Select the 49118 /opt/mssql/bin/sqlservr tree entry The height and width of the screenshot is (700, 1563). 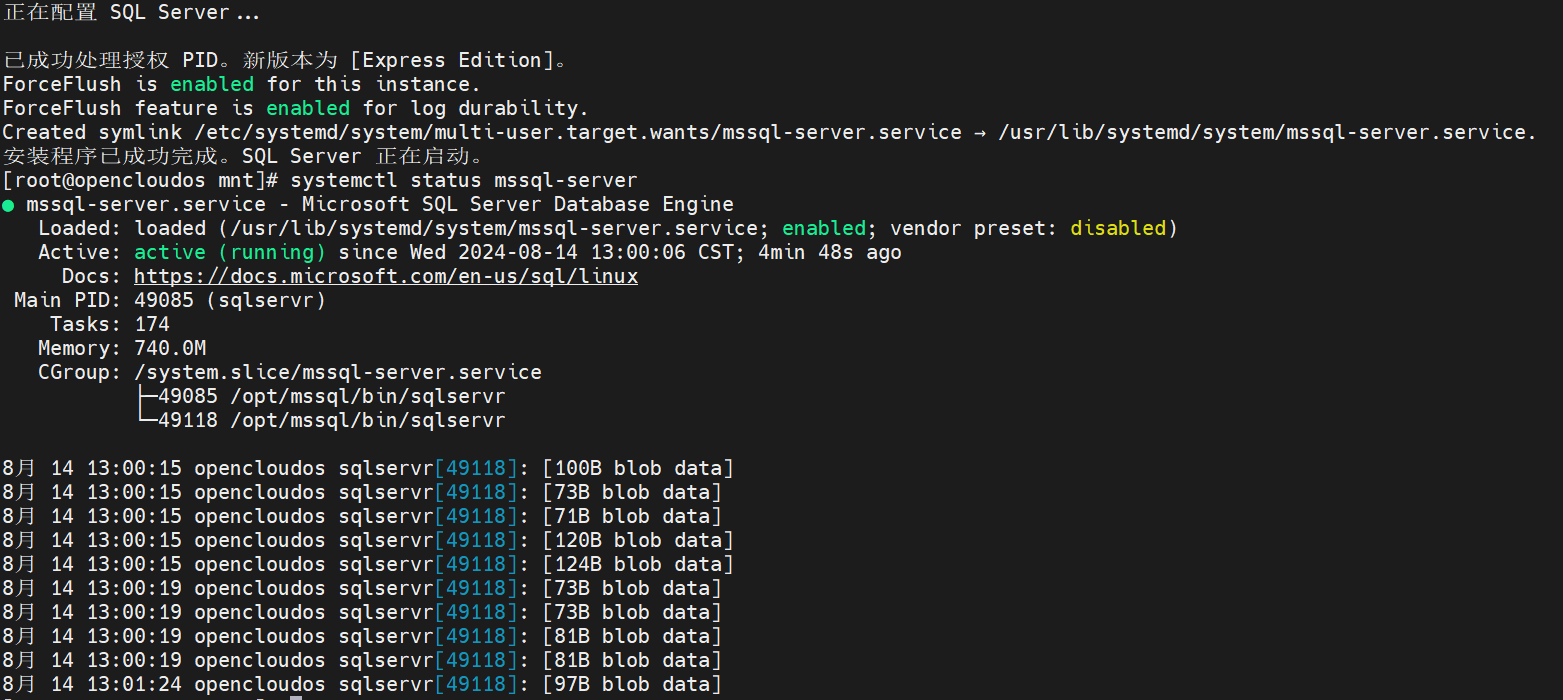point(331,421)
